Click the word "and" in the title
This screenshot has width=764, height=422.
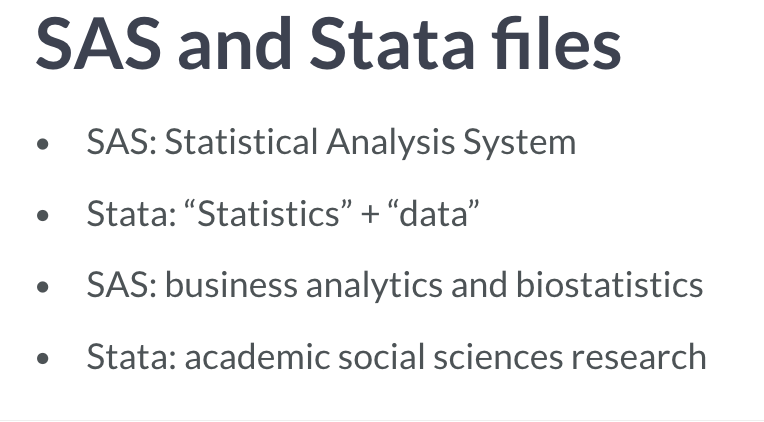(235, 45)
